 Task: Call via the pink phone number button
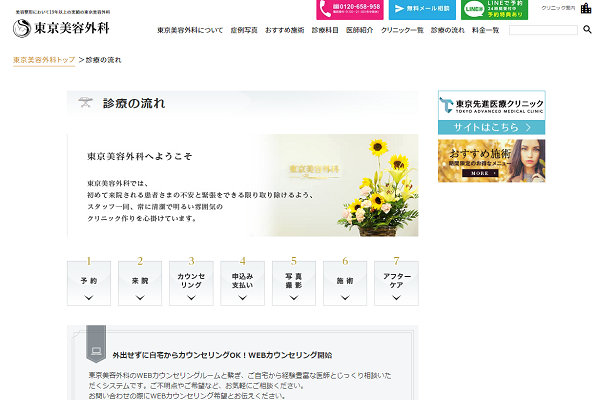point(350,10)
